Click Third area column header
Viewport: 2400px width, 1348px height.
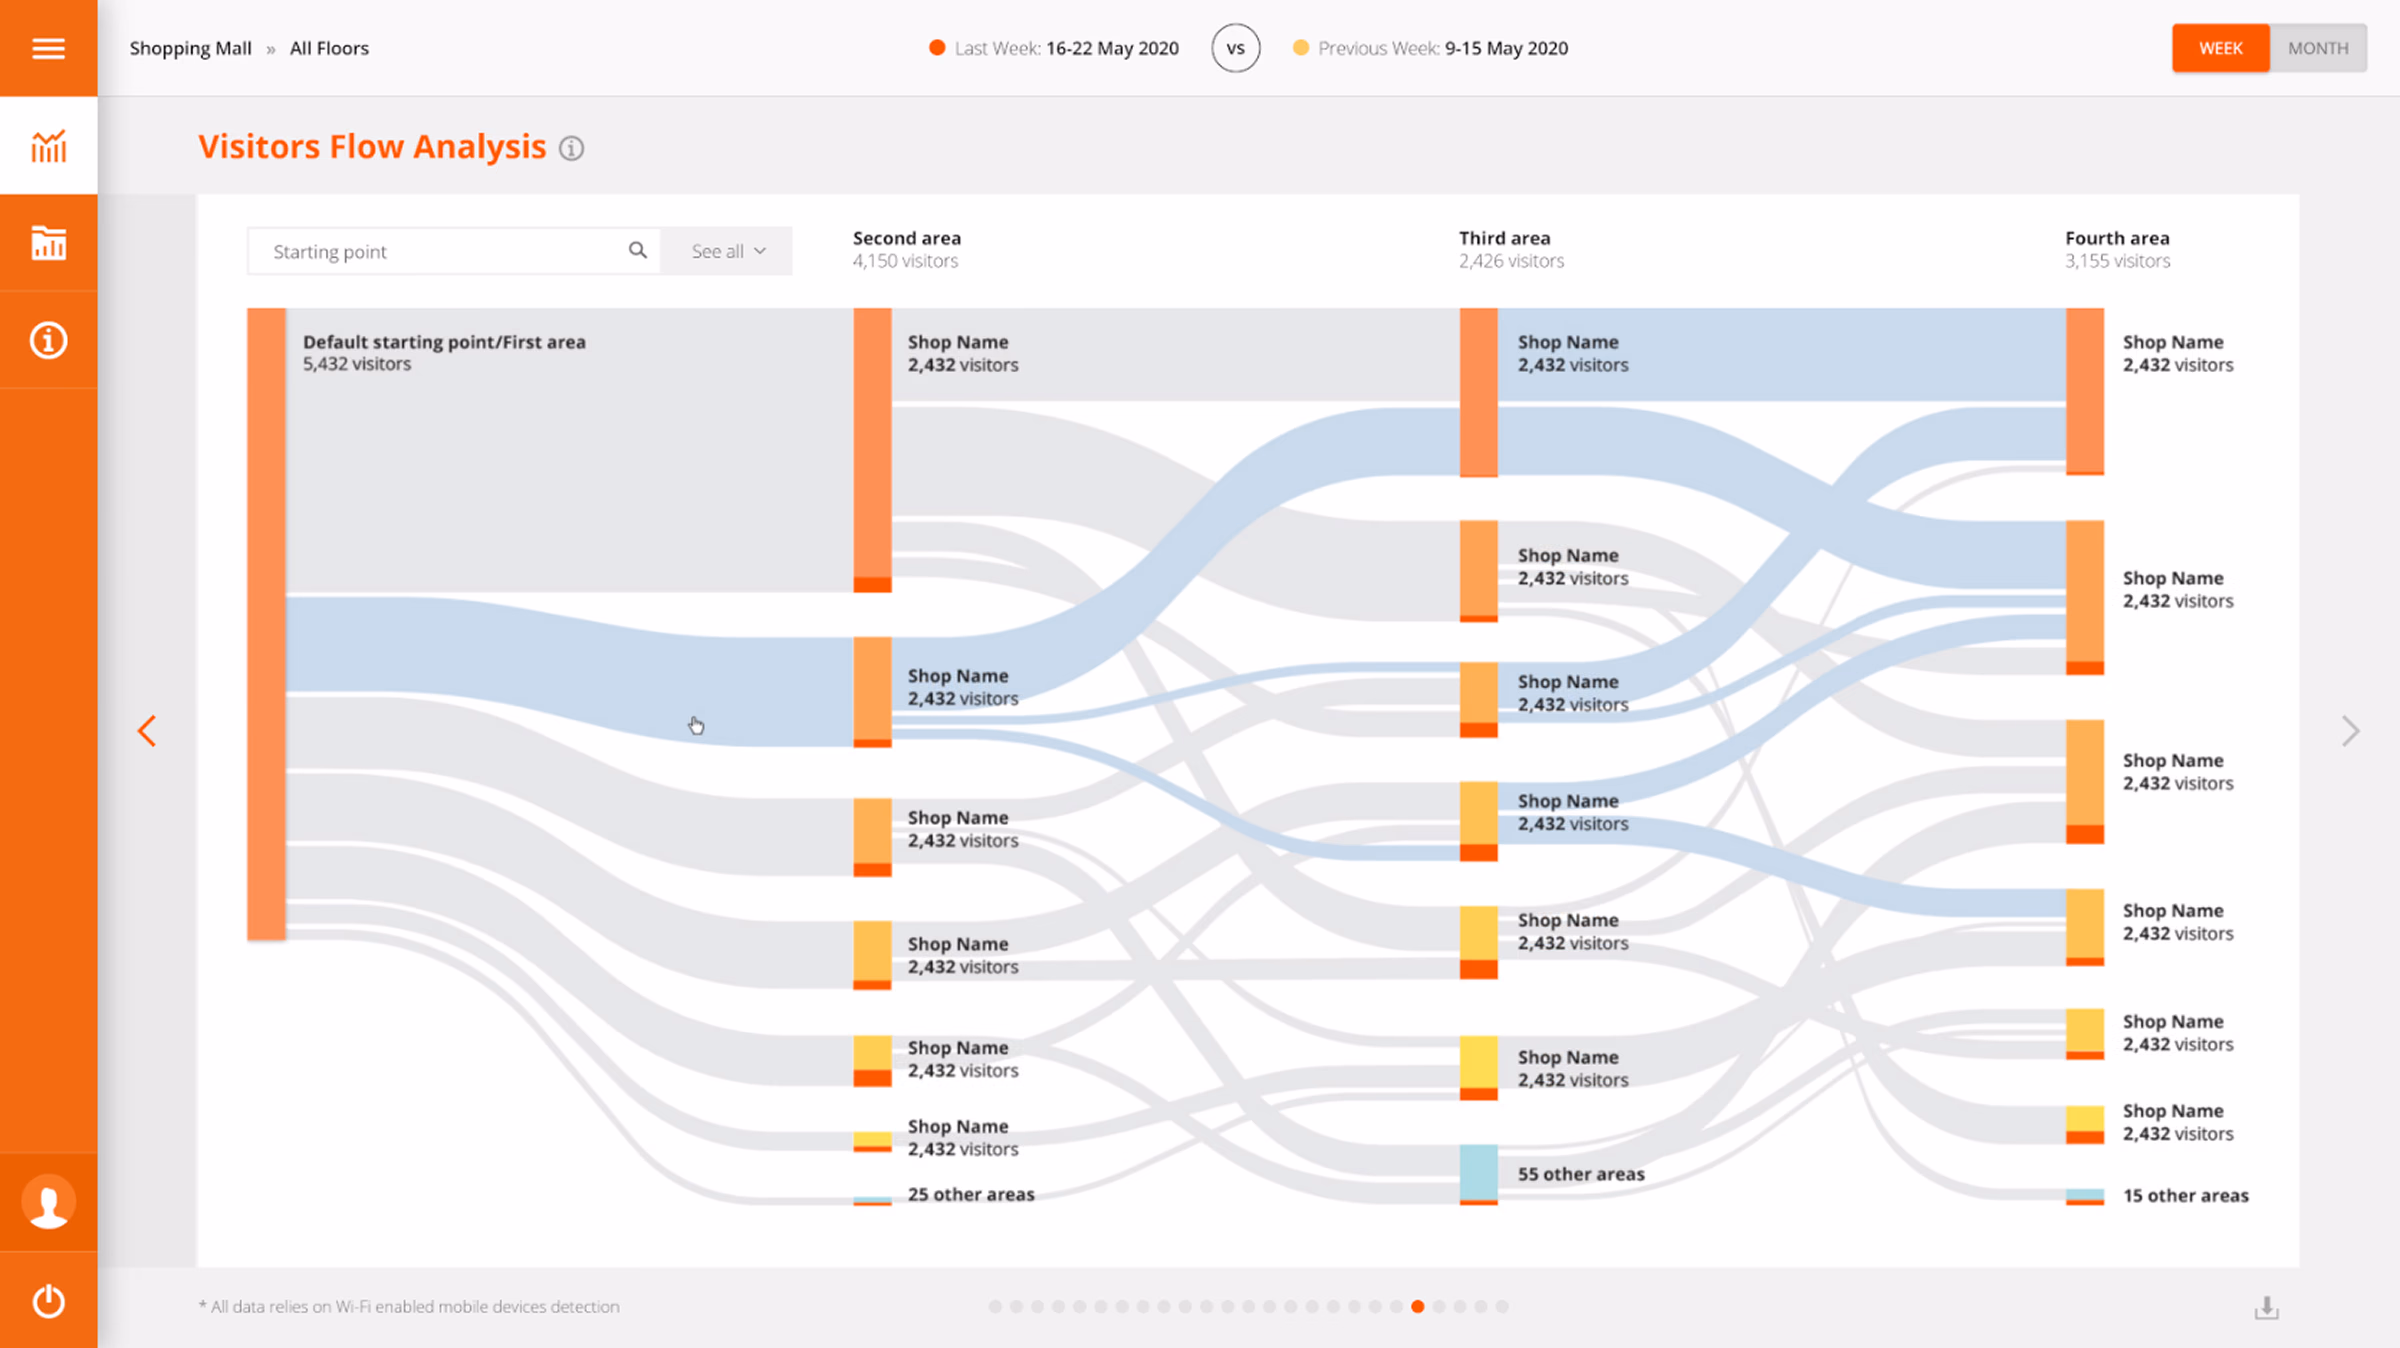pyautogui.click(x=1505, y=238)
